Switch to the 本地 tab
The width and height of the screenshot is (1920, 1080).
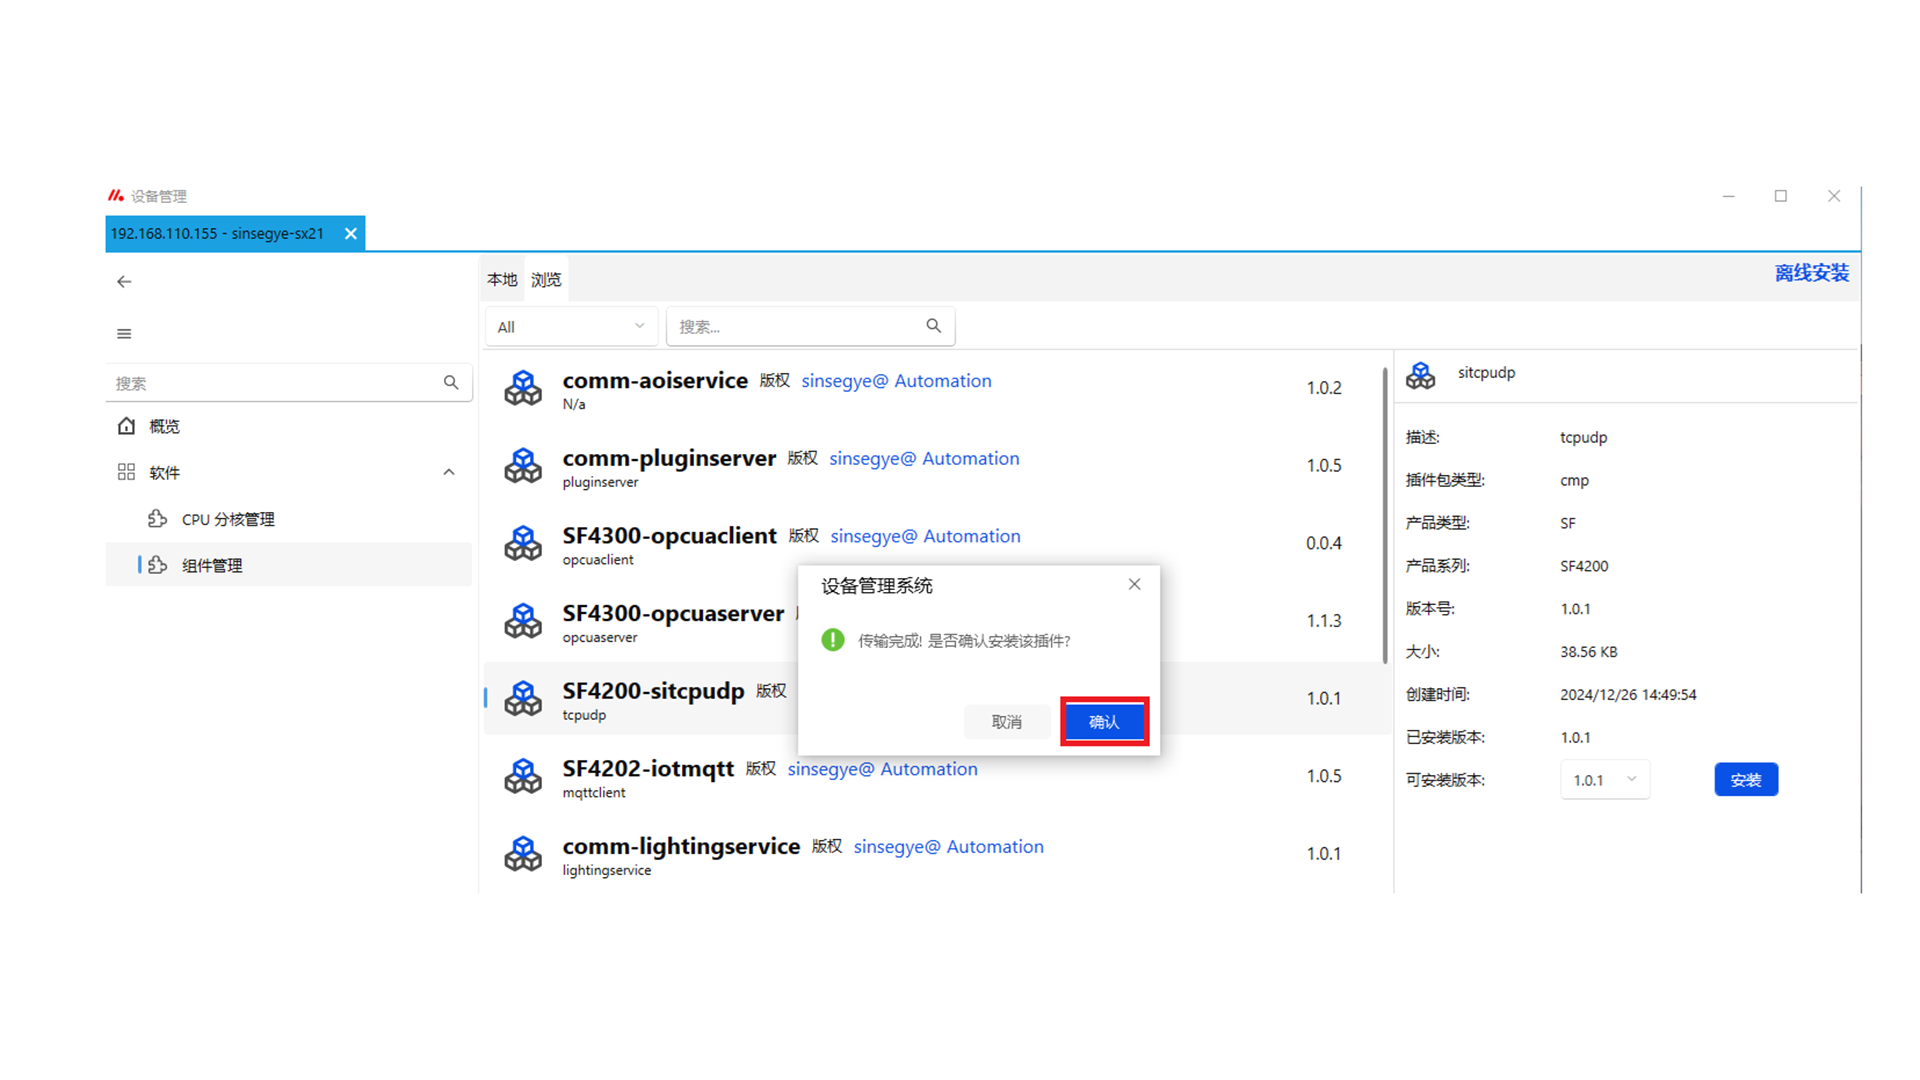pos(502,280)
